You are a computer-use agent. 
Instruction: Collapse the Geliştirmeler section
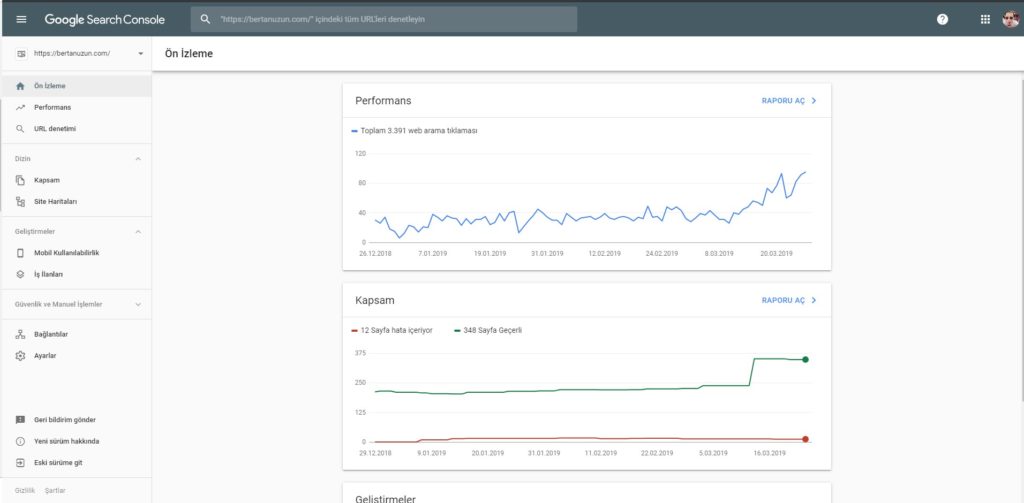(138, 232)
